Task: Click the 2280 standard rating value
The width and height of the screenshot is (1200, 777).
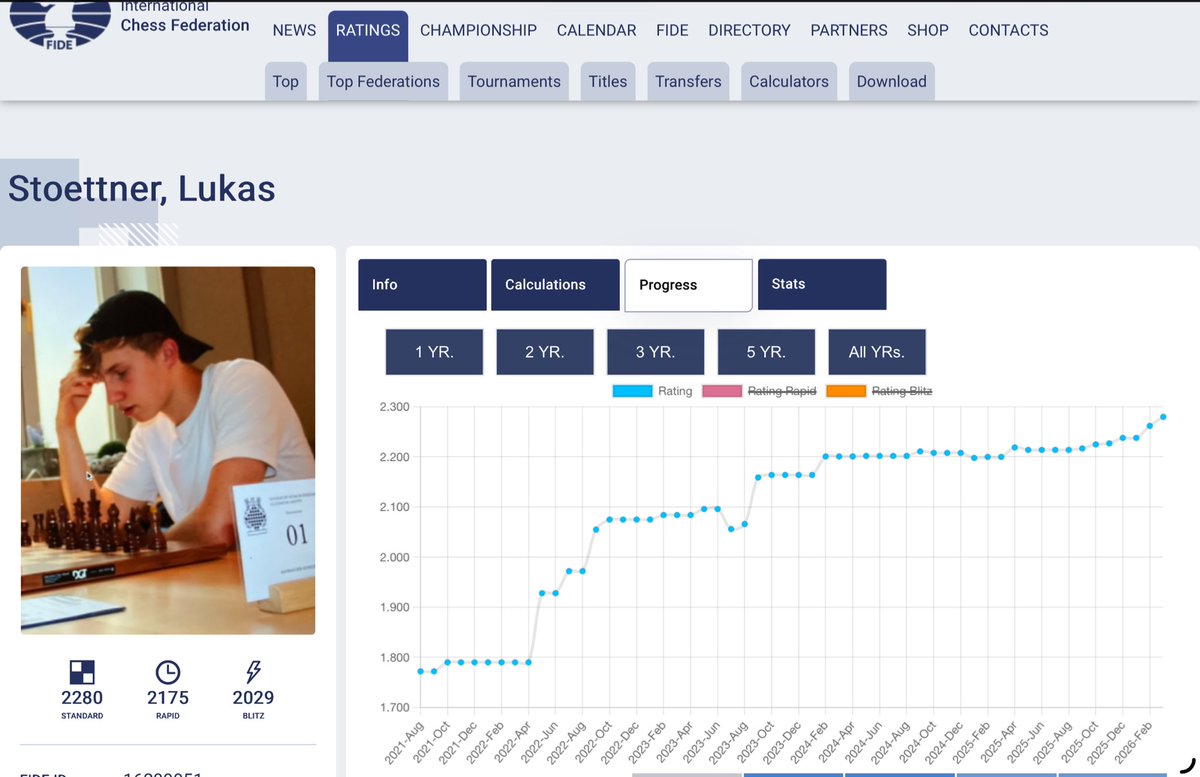Action: point(82,698)
